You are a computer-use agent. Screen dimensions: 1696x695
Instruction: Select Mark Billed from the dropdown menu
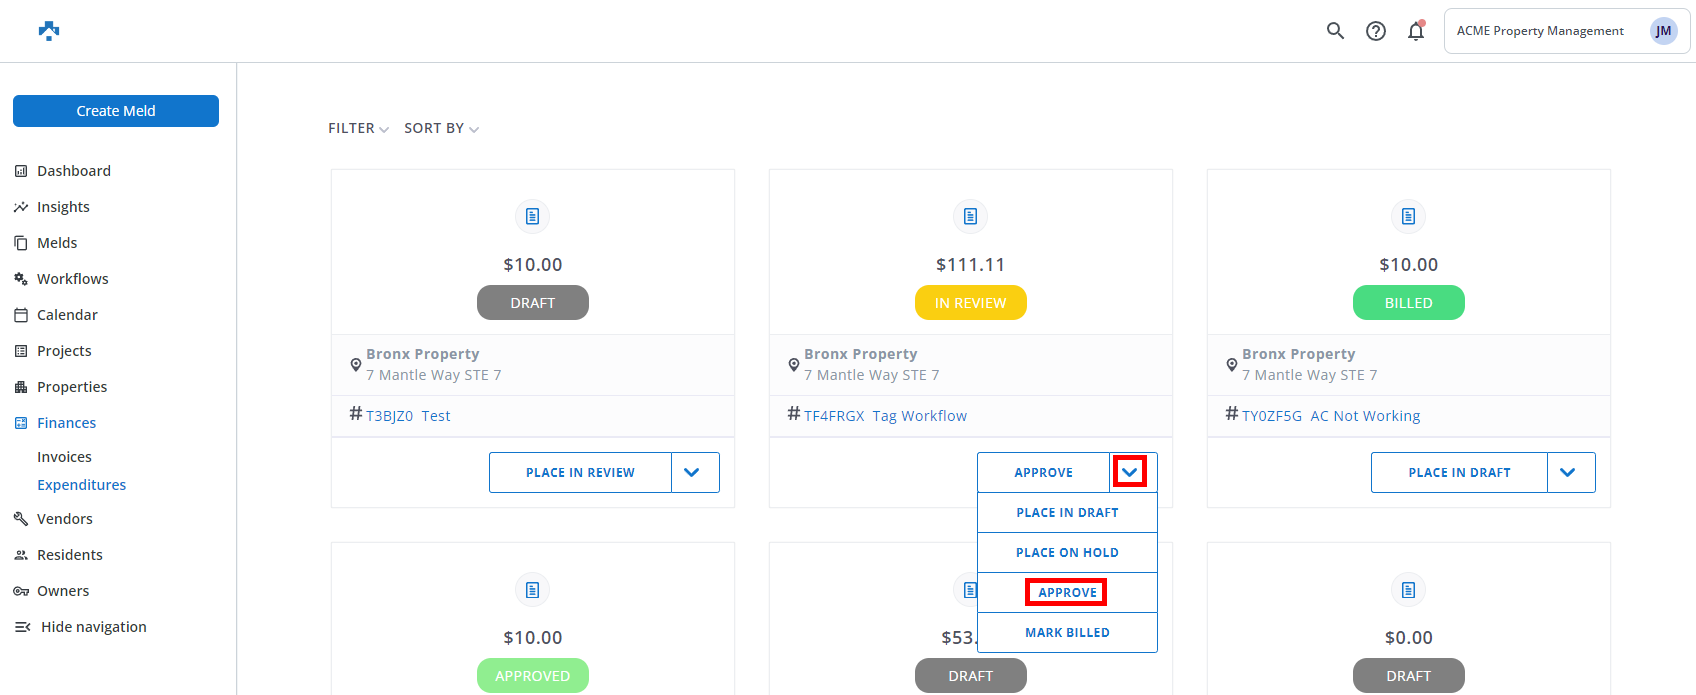(x=1067, y=633)
